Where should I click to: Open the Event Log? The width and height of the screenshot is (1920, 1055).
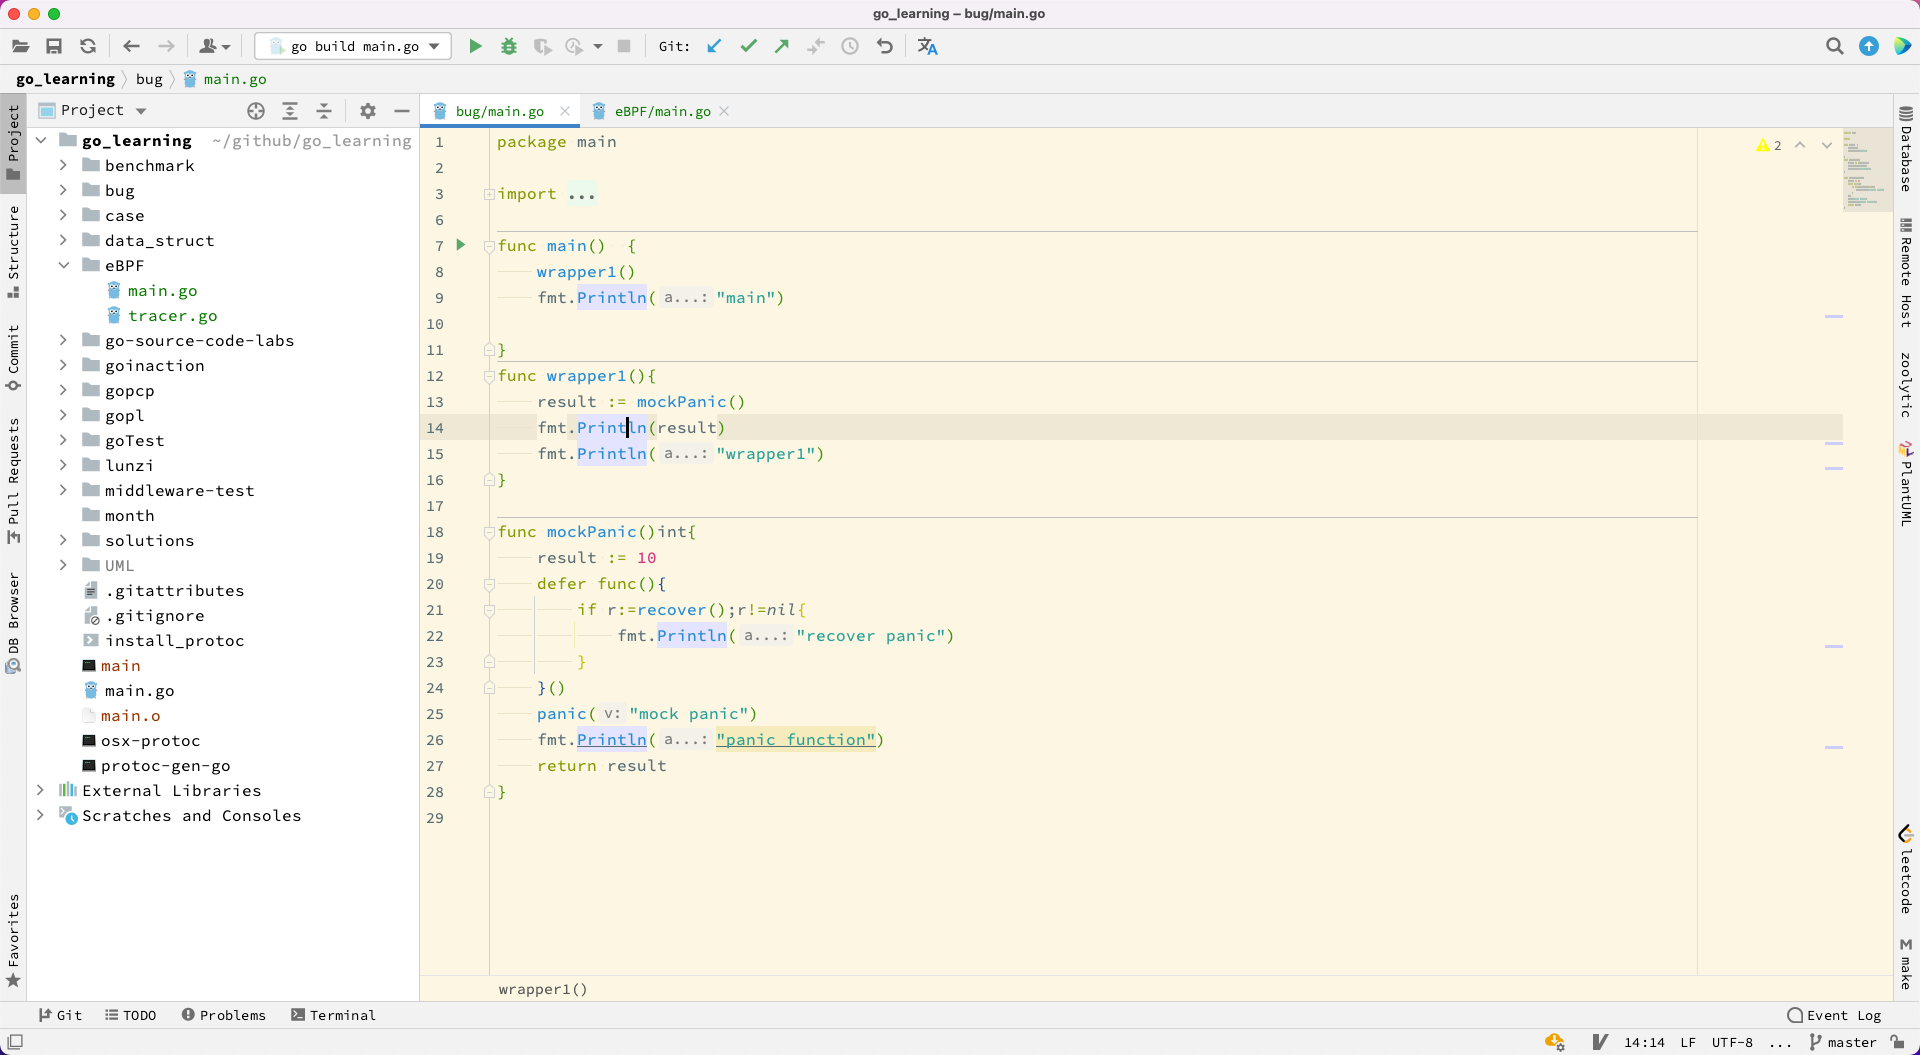[1834, 1015]
